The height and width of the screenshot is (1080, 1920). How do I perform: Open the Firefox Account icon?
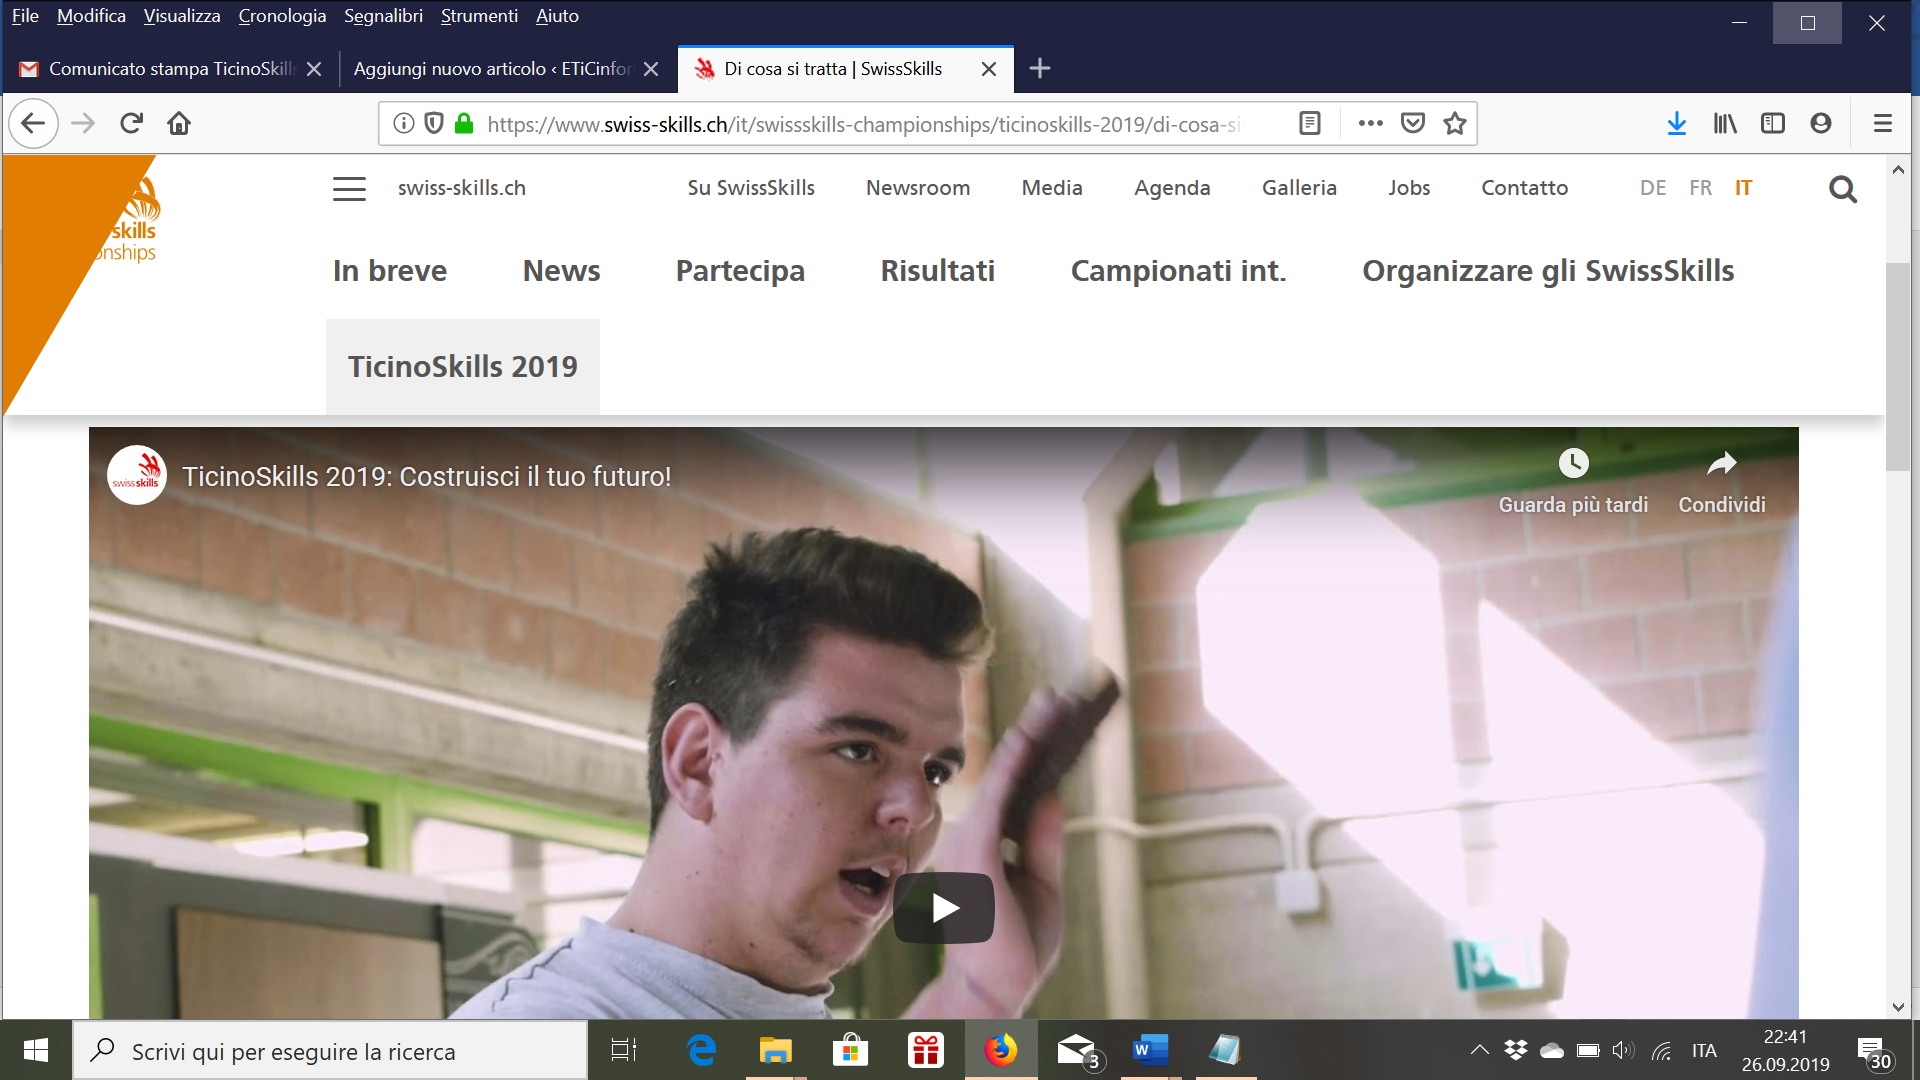click(1821, 123)
